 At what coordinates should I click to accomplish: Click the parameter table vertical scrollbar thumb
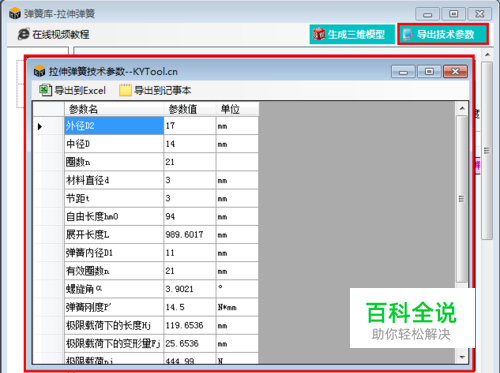click(x=462, y=199)
